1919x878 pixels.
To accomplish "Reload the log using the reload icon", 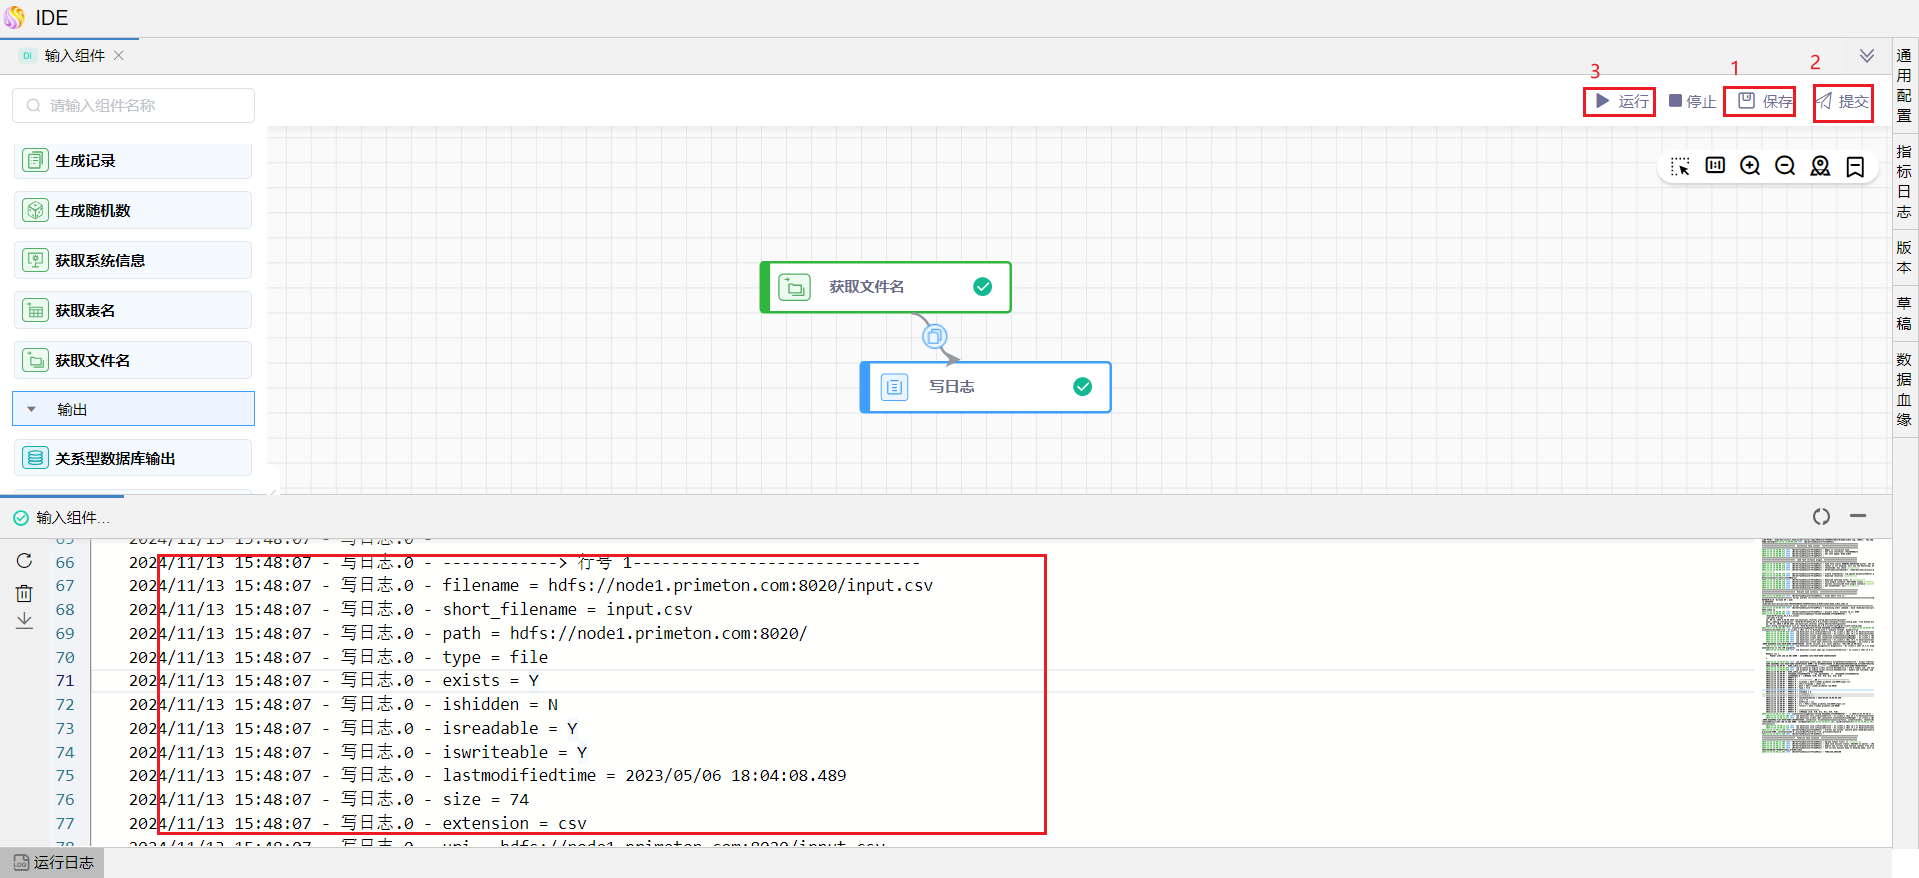I will (x=24, y=561).
